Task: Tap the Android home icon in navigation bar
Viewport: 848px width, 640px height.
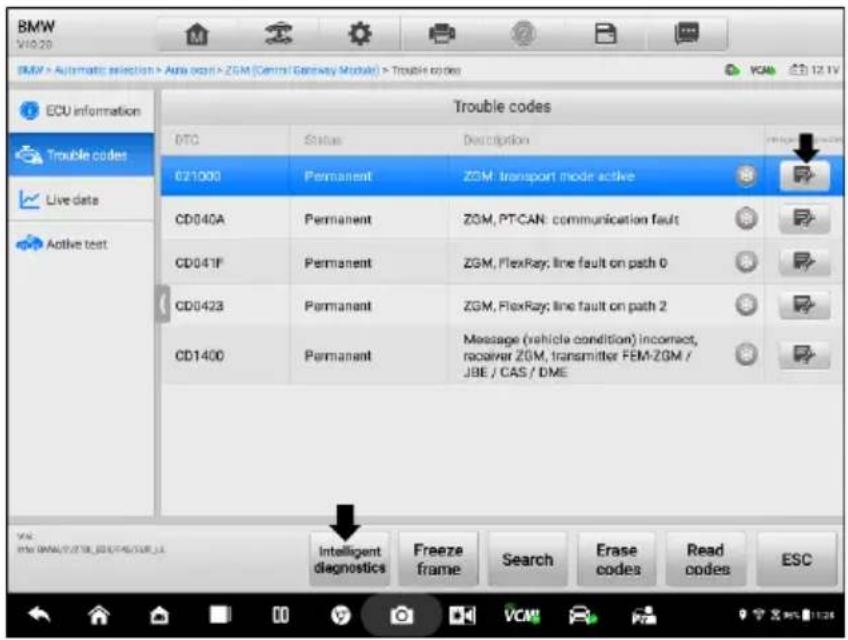Action: [x=99, y=615]
